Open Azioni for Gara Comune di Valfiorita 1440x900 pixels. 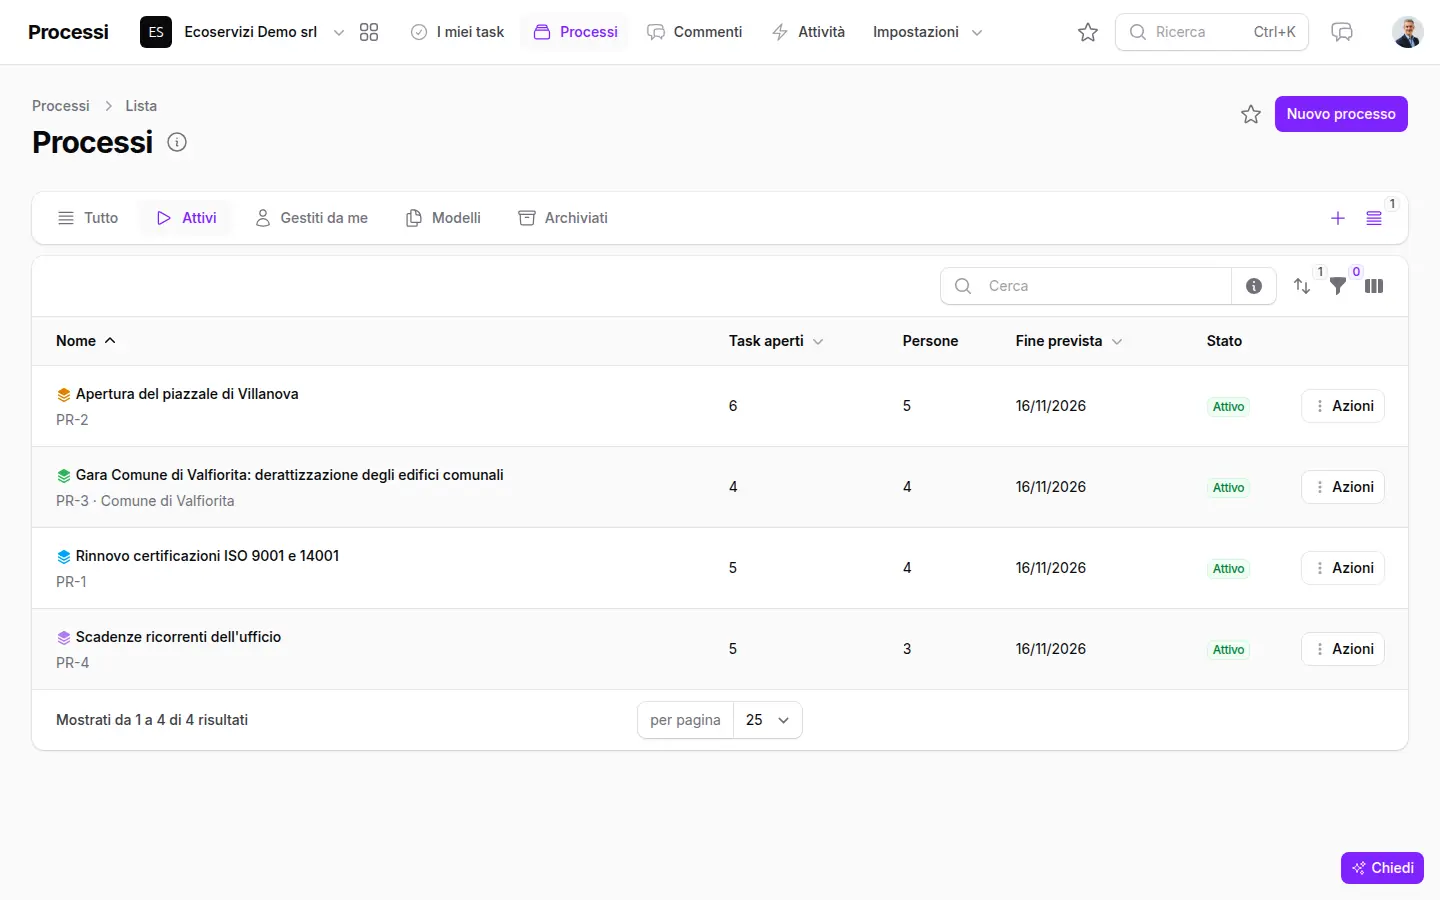(x=1343, y=487)
